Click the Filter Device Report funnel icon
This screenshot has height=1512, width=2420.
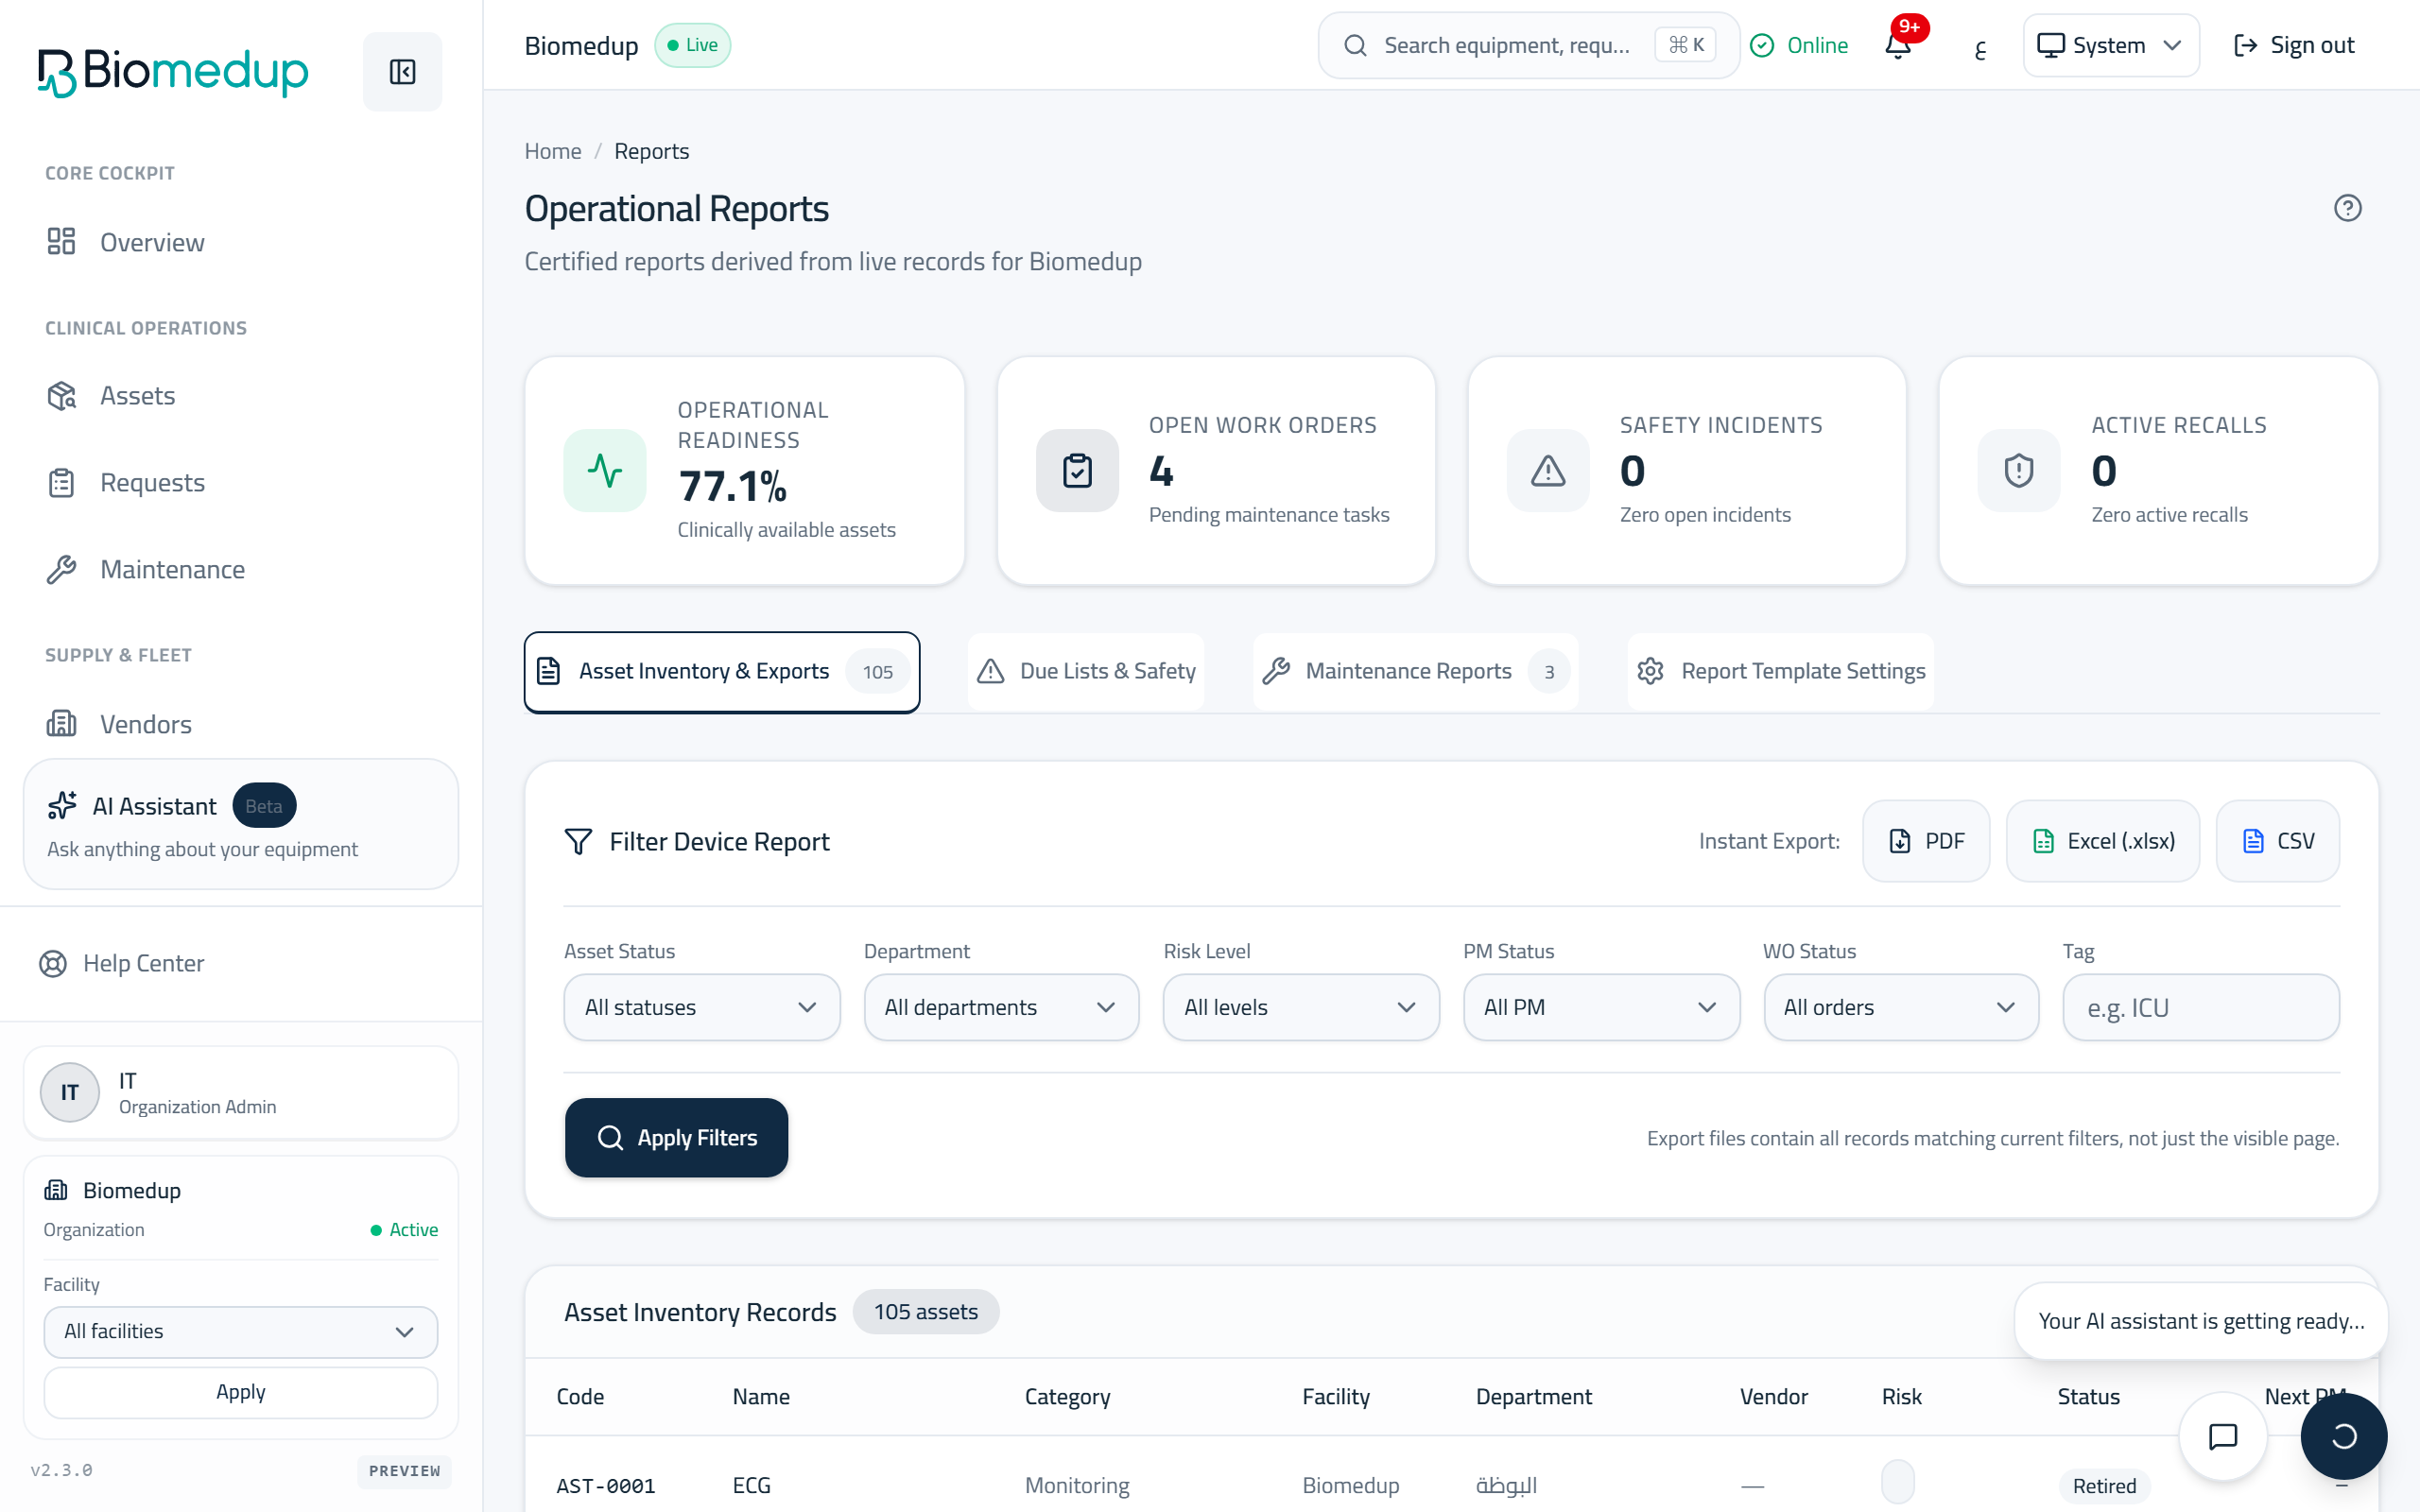[578, 841]
